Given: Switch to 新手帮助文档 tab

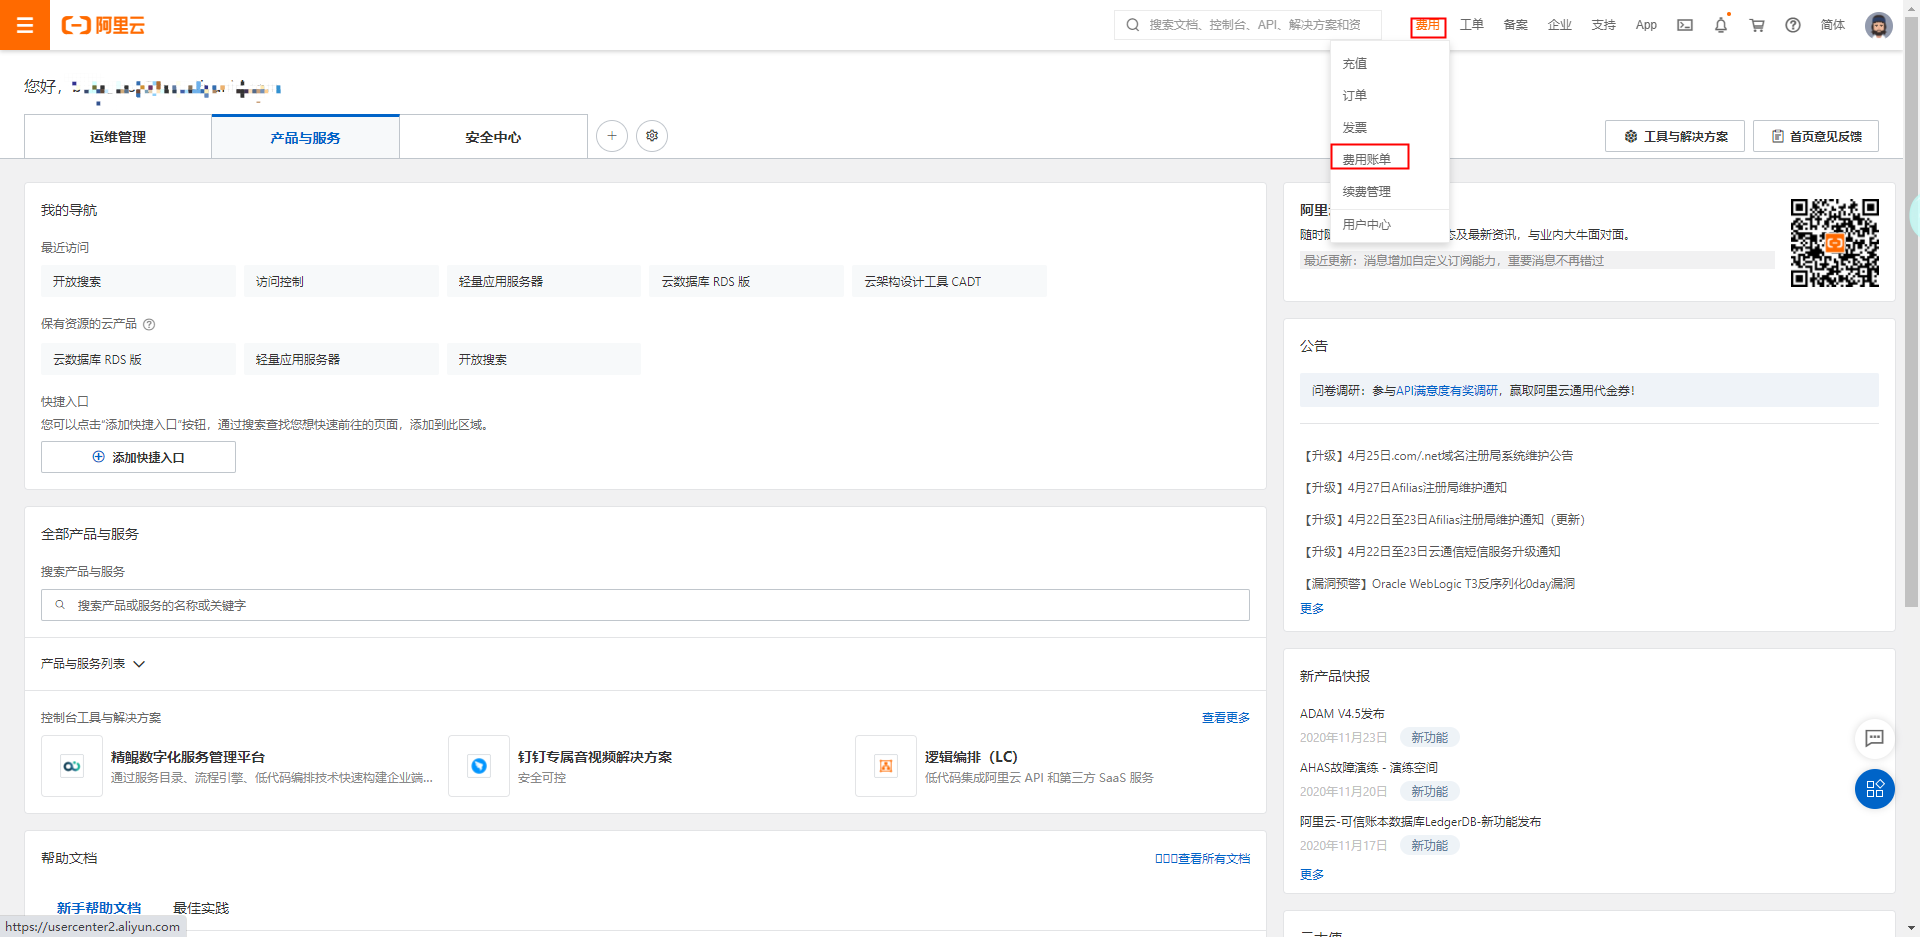Looking at the screenshot, I should click(99, 908).
